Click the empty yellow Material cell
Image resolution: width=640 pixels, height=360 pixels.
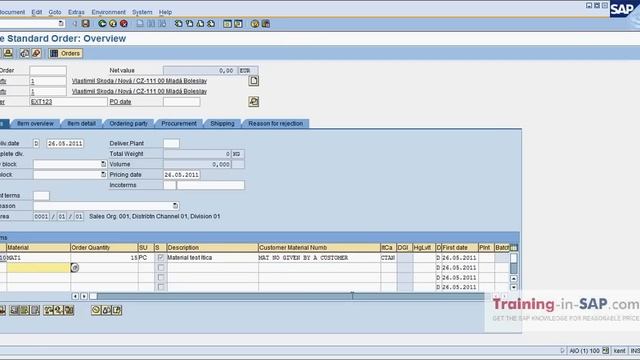pyautogui.click(x=38, y=268)
